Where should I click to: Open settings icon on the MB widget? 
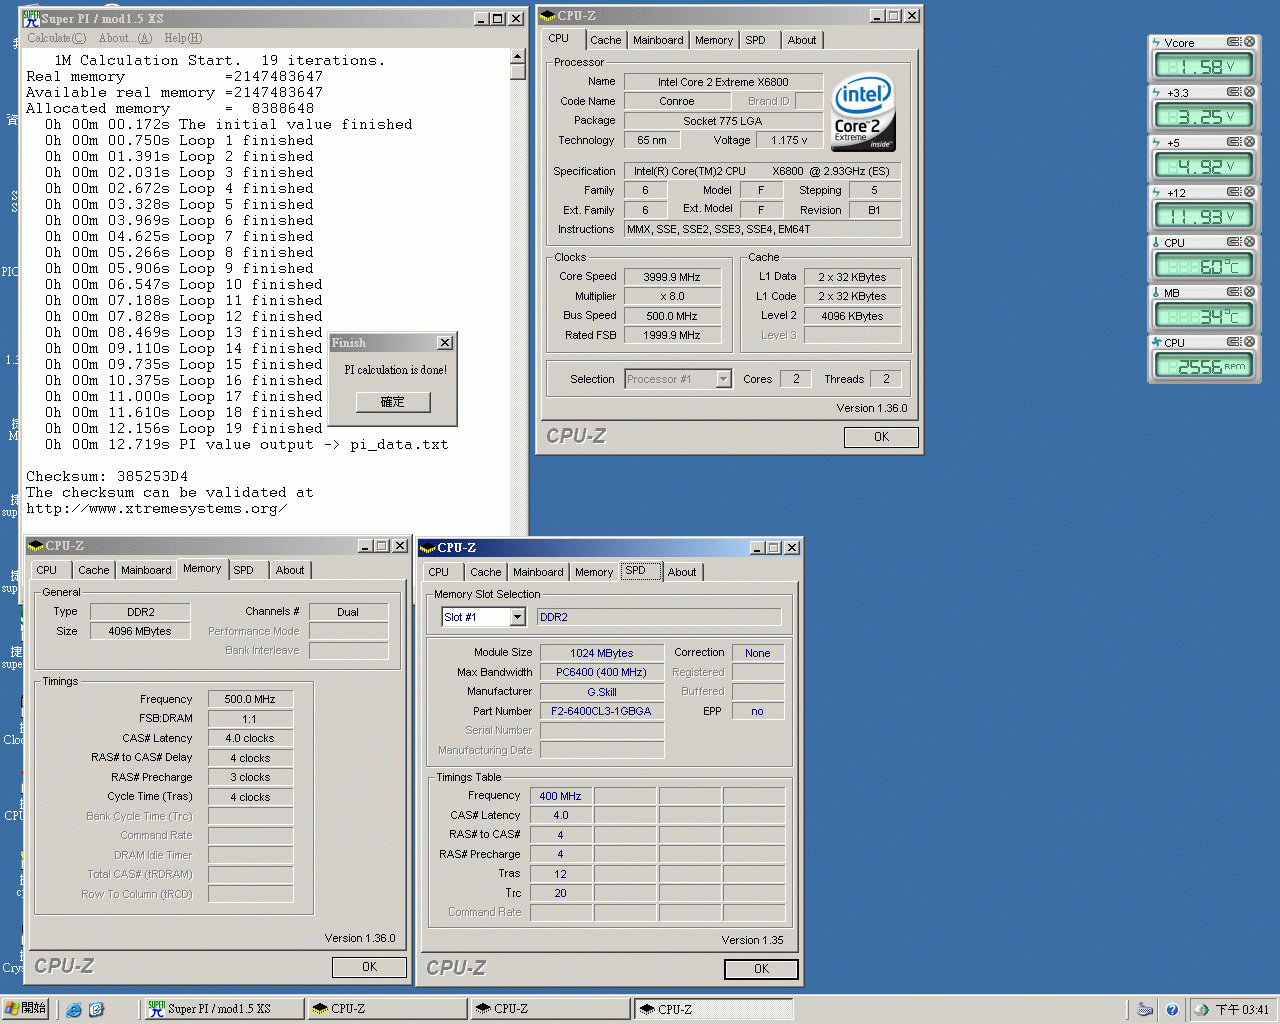click(x=1234, y=292)
